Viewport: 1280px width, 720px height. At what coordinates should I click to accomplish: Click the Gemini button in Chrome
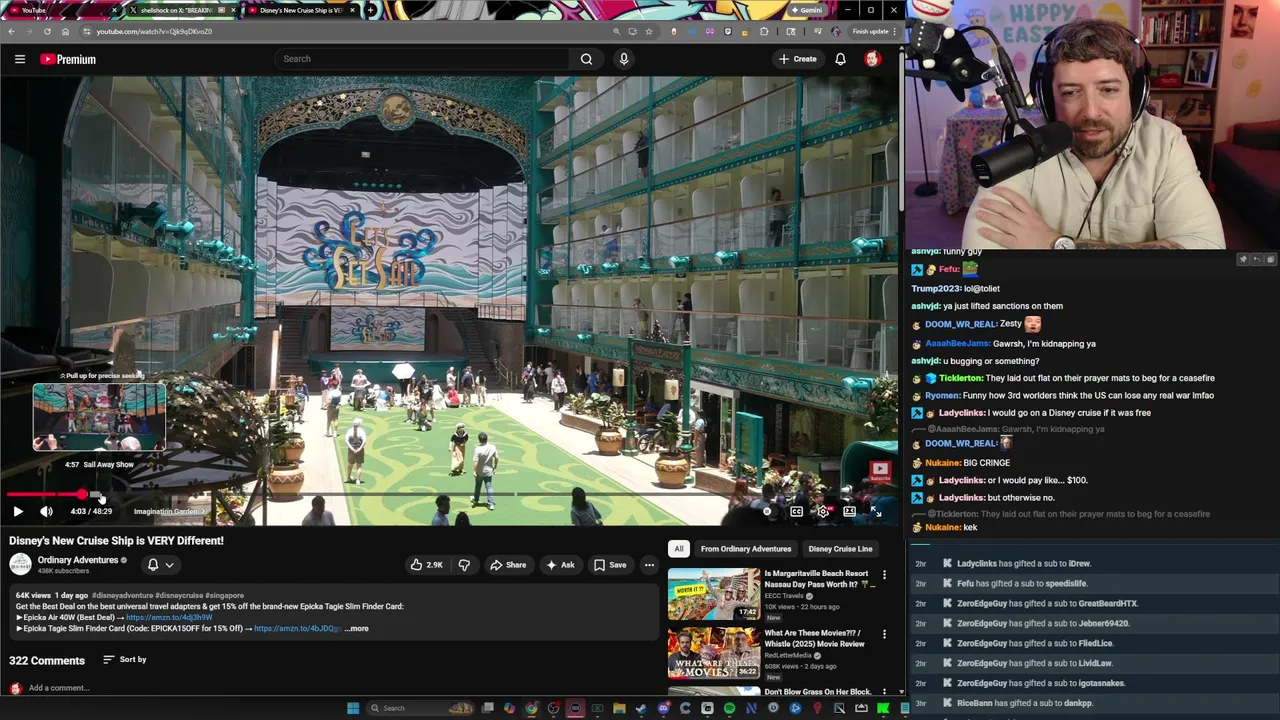click(808, 10)
